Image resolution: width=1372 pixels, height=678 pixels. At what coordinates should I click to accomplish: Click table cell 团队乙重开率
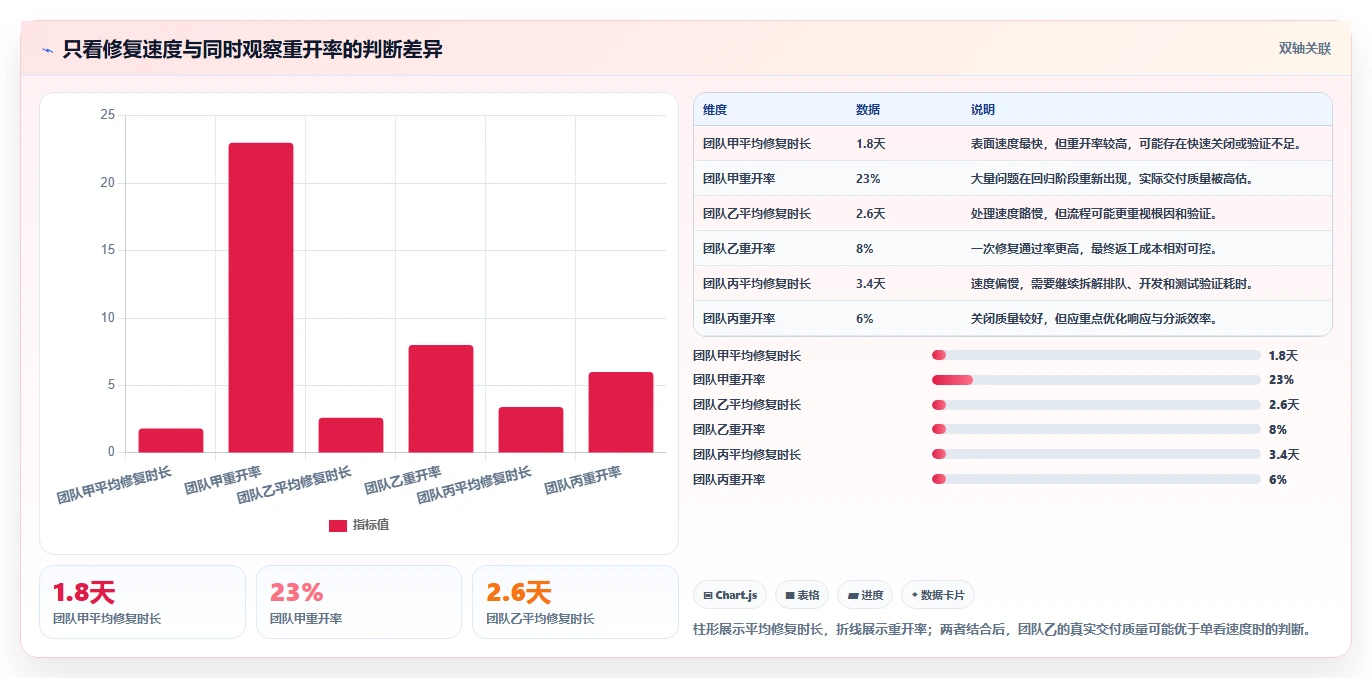739,249
